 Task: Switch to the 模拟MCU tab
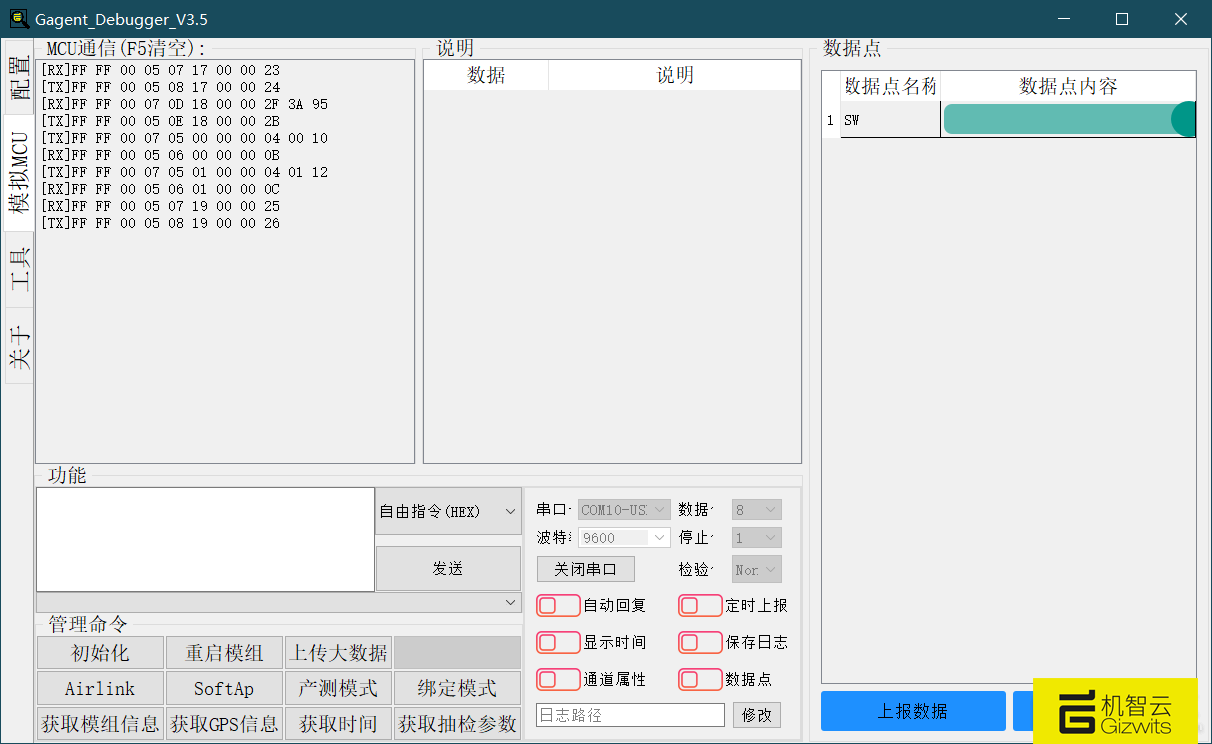coord(19,172)
